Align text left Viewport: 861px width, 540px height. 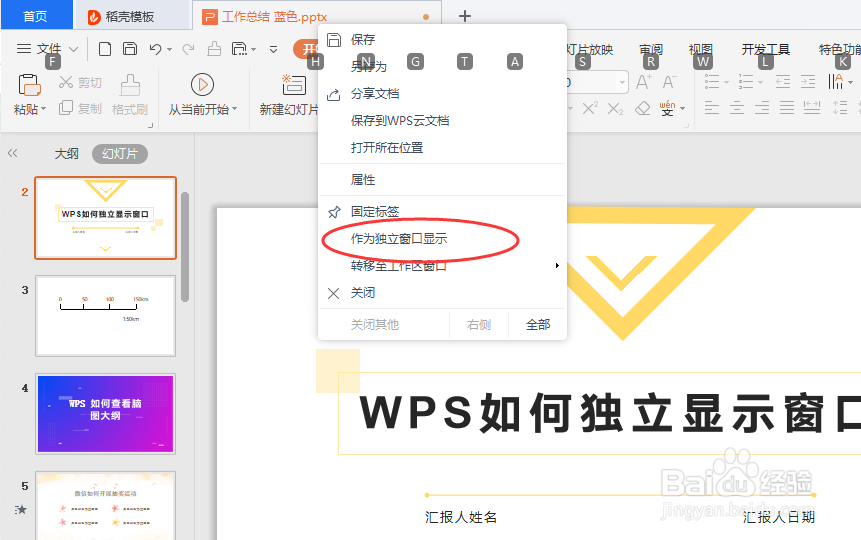(x=712, y=108)
